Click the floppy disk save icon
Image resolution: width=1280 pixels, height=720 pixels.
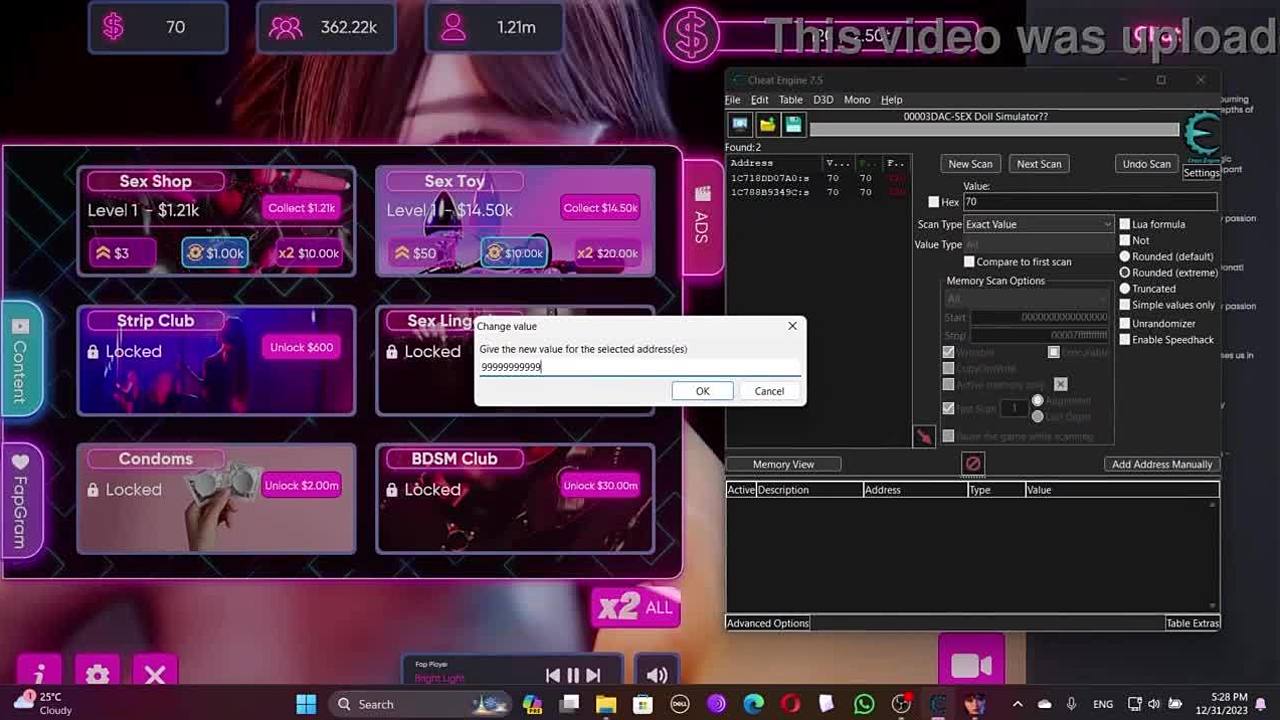(793, 124)
